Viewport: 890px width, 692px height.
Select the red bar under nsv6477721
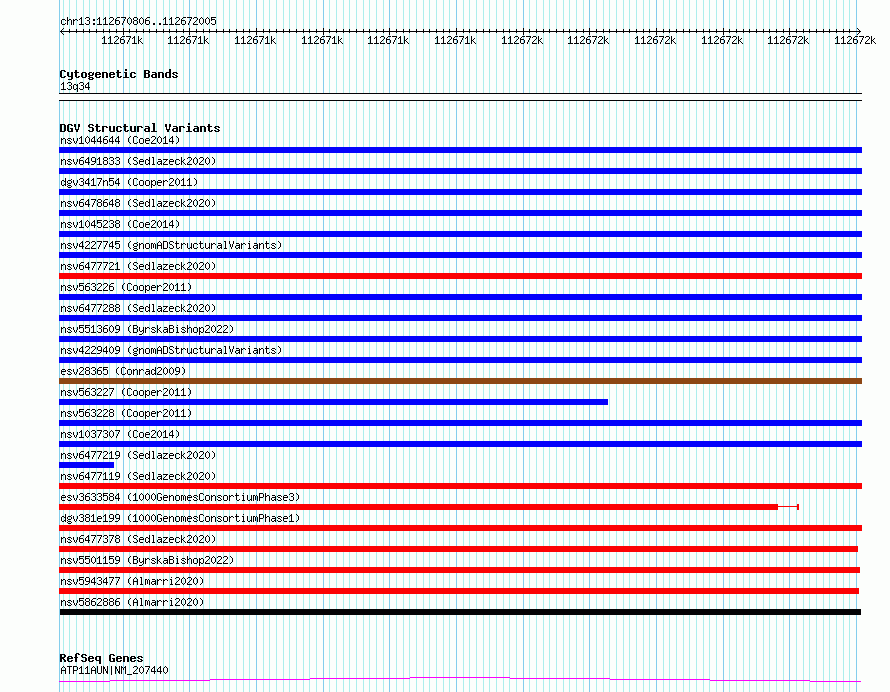point(460,276)
